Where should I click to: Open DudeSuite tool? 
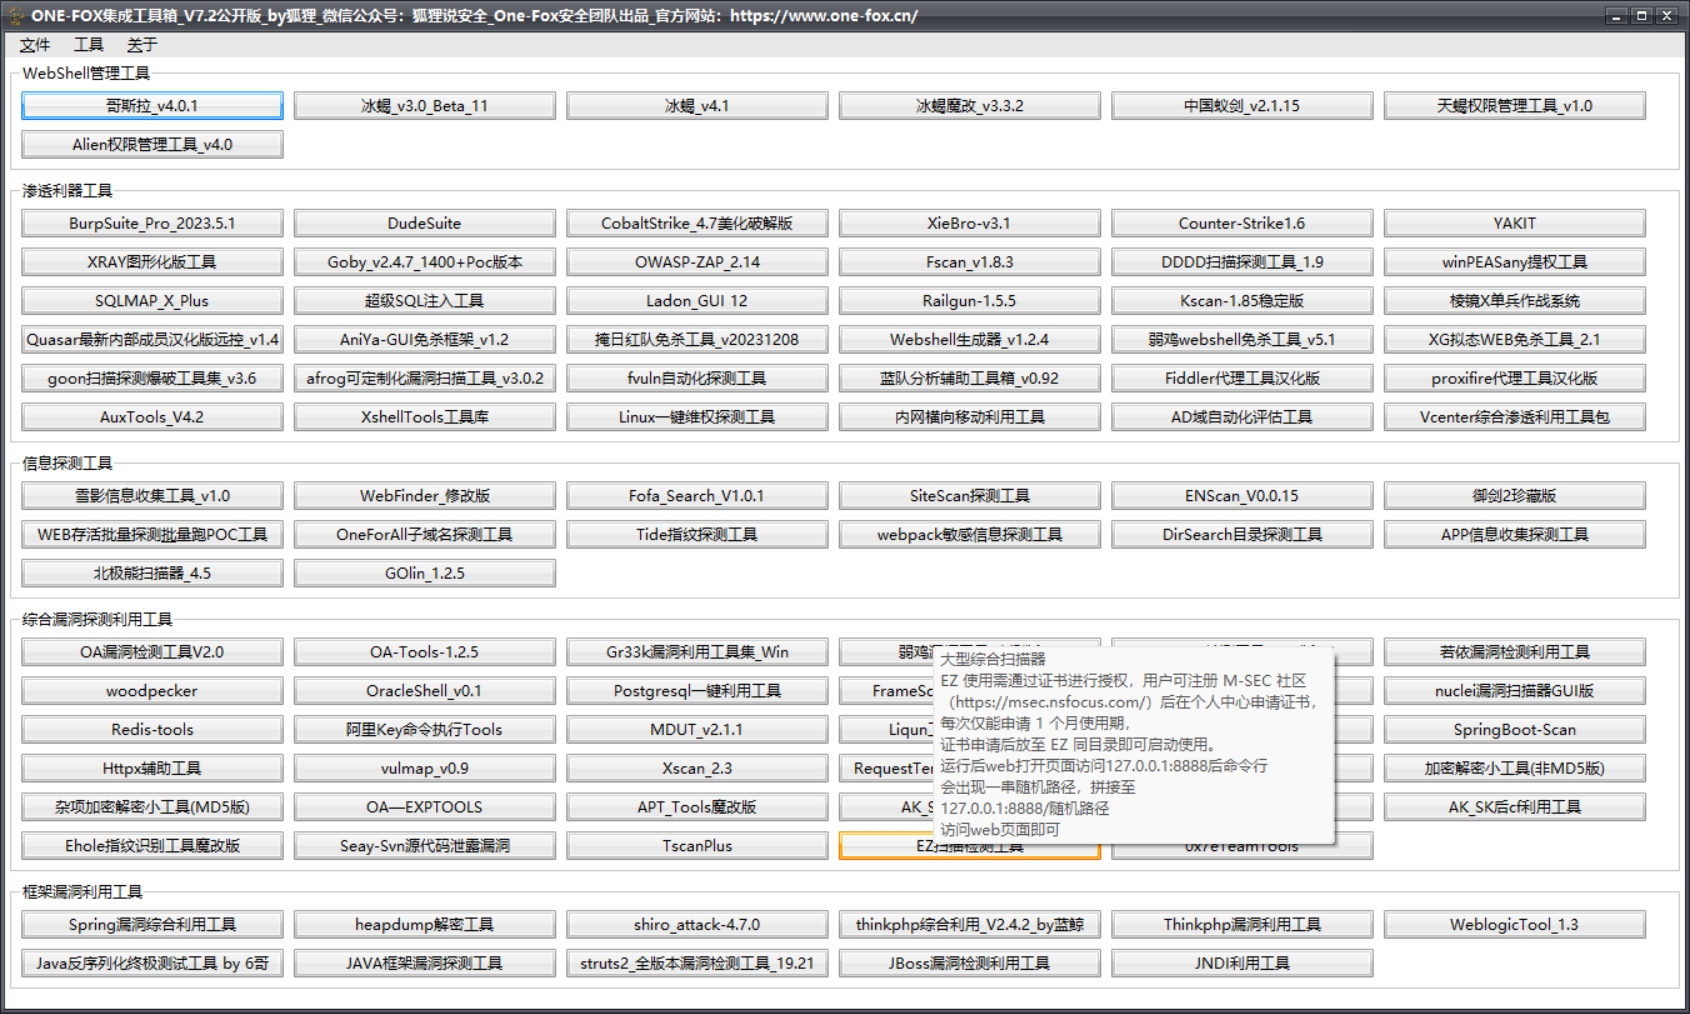tap(425, 224)
